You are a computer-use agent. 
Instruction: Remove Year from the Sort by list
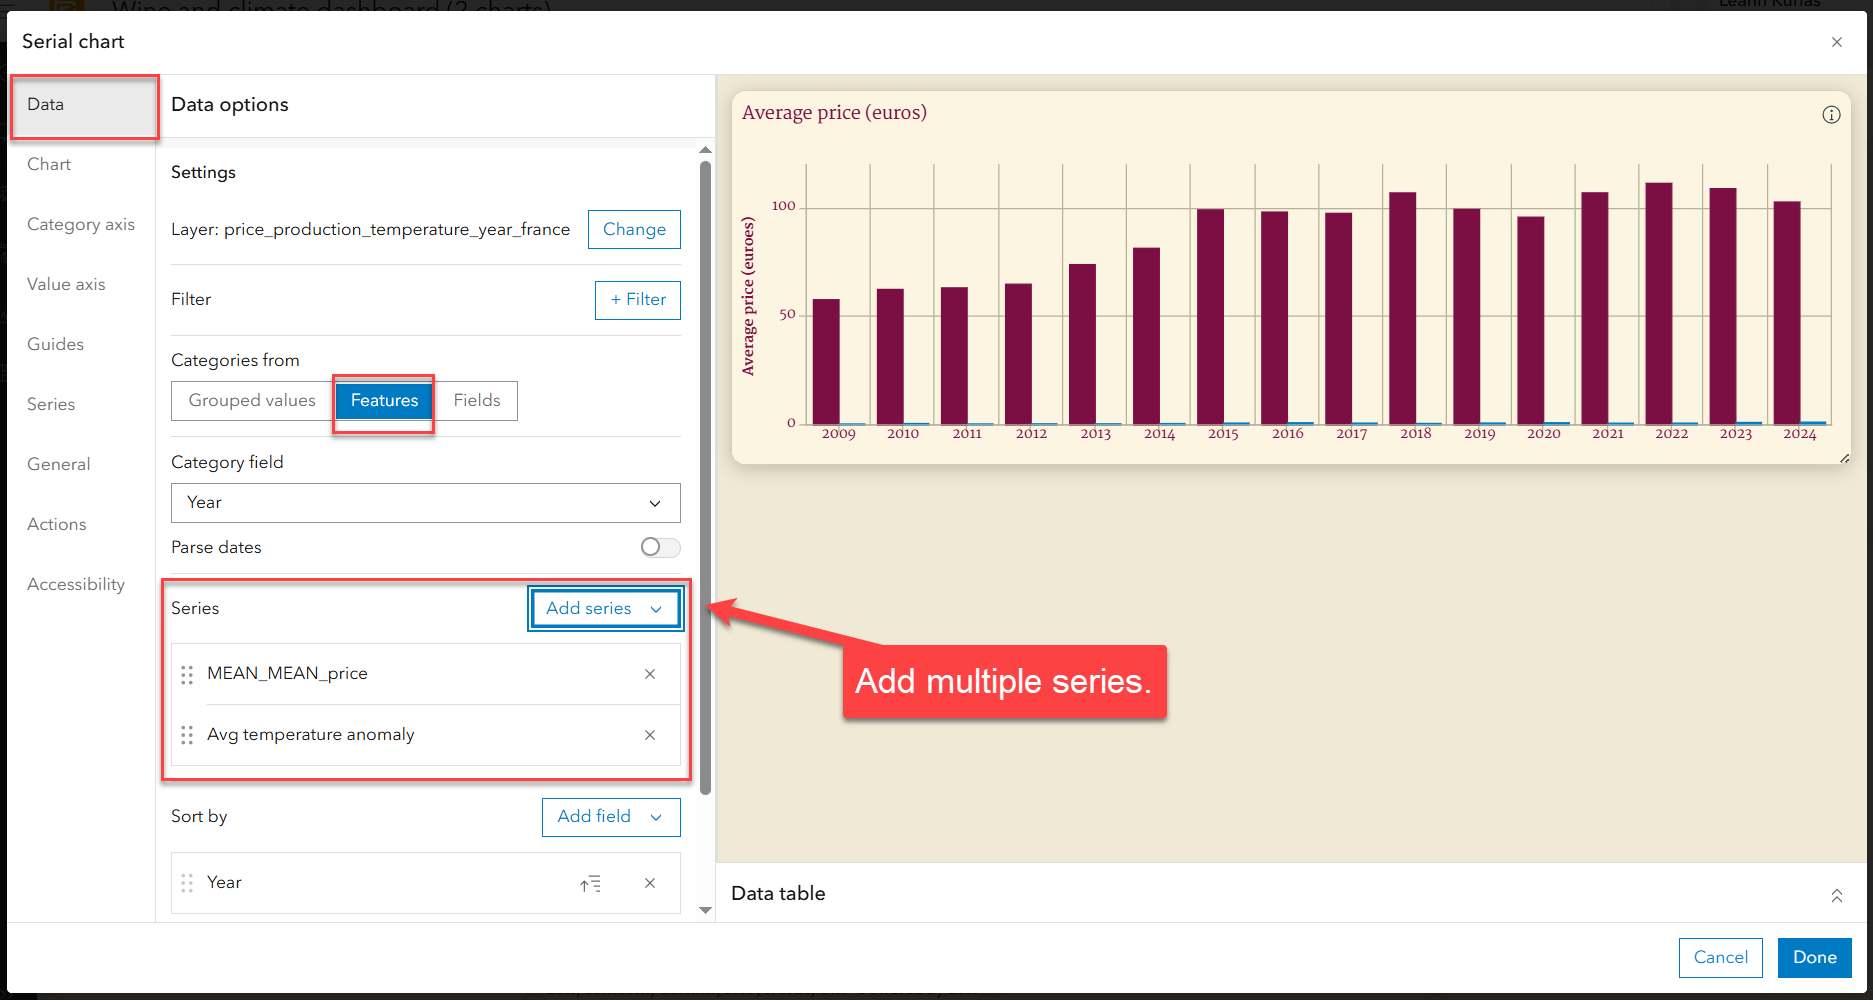[x=650, y=883]
